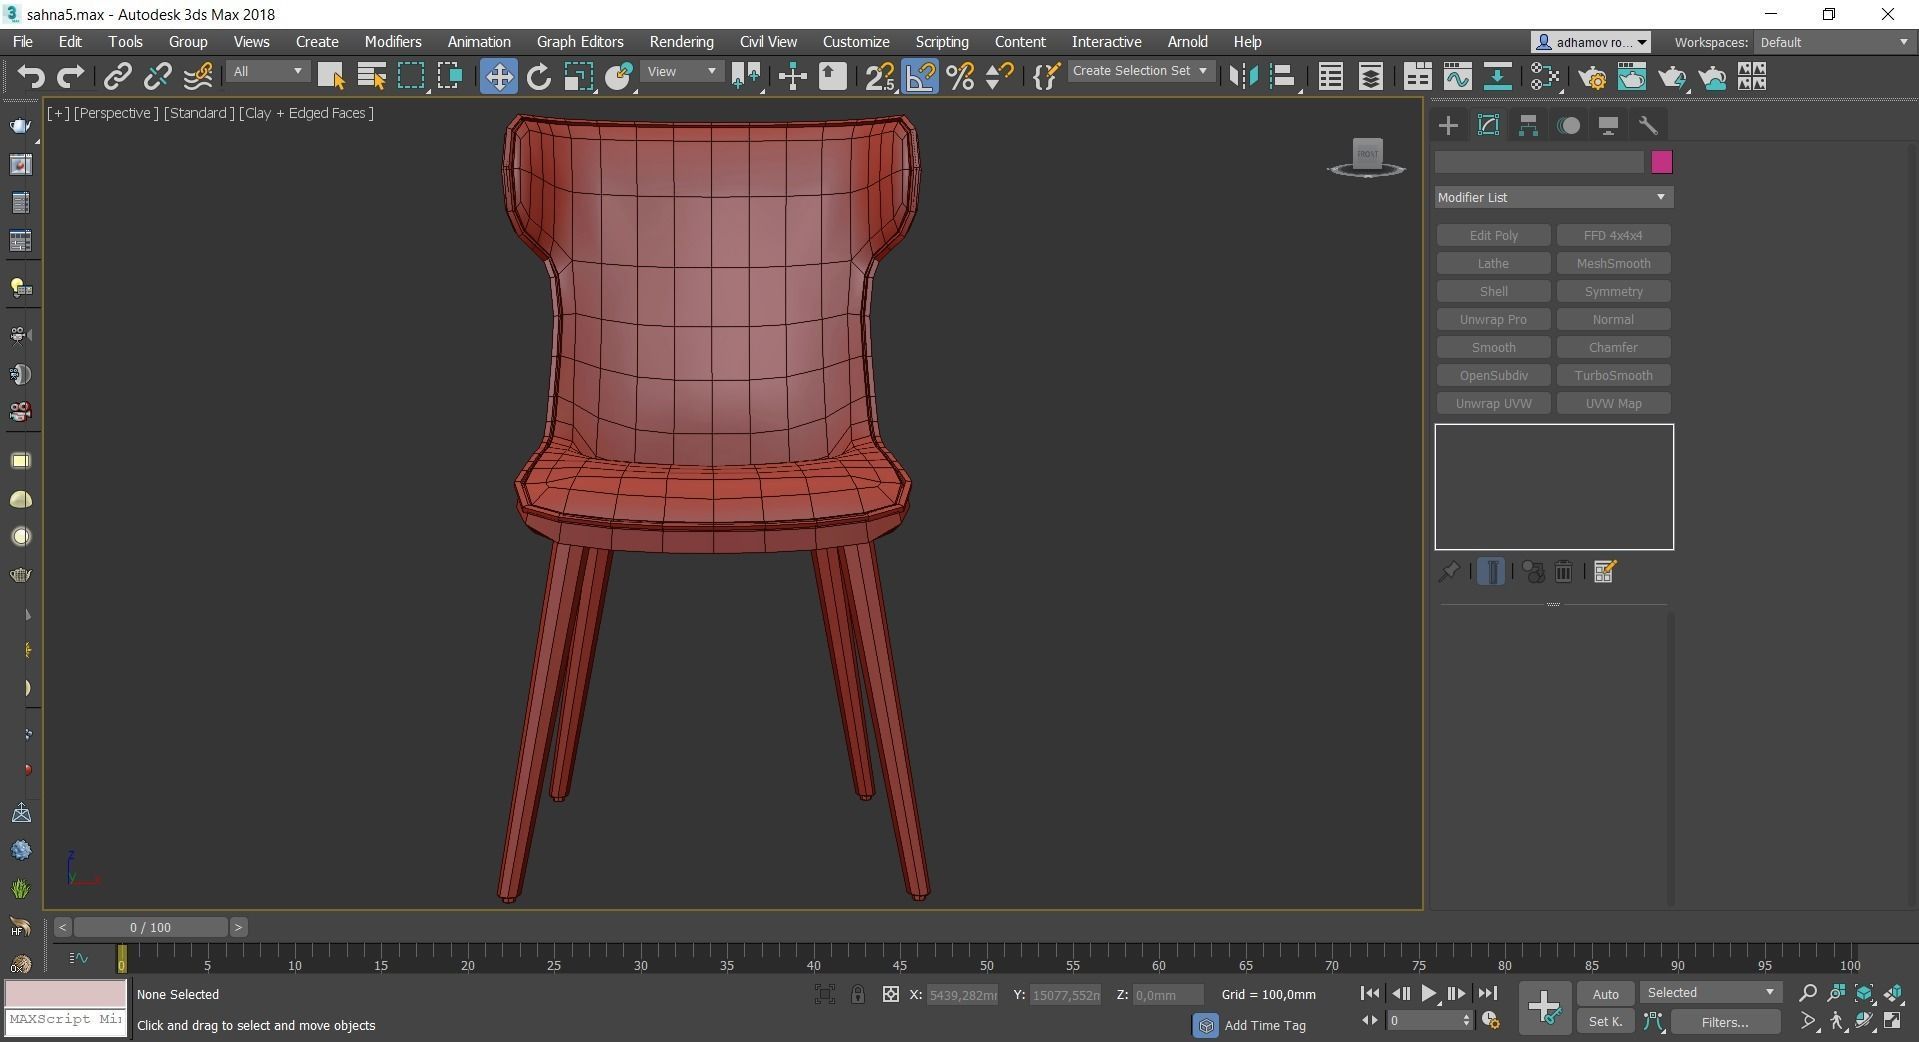Click the object name field
Viewport: 1919px width, 1042px height.
click(1539, 162)
